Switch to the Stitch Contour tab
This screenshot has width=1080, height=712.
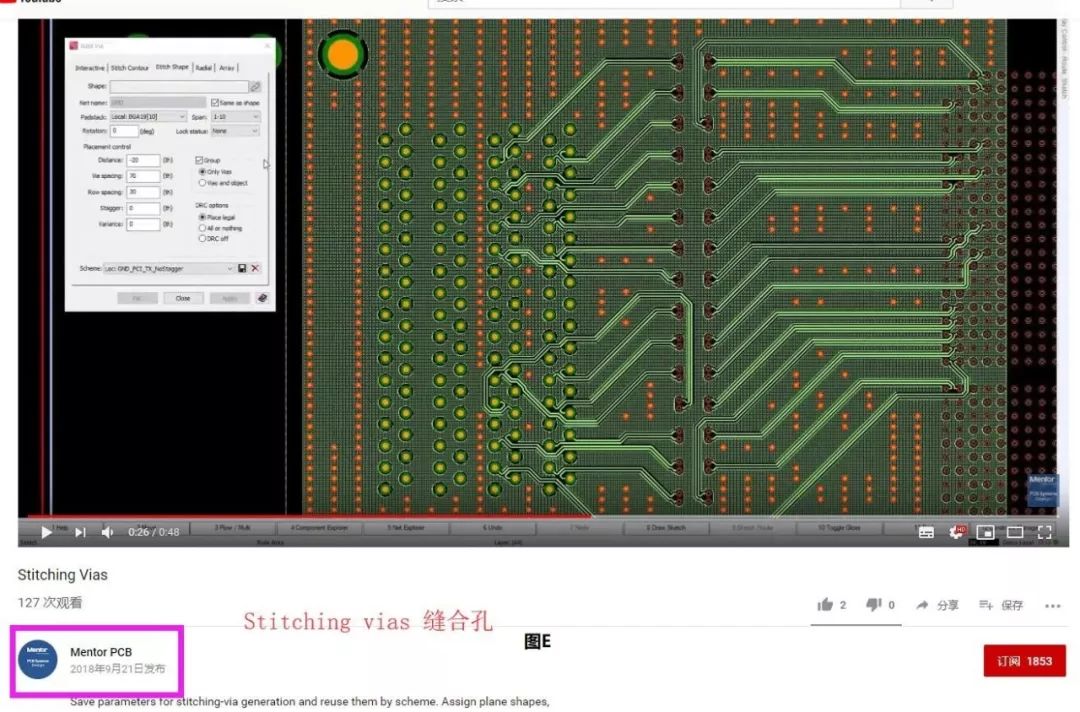[x=129, y=67]
